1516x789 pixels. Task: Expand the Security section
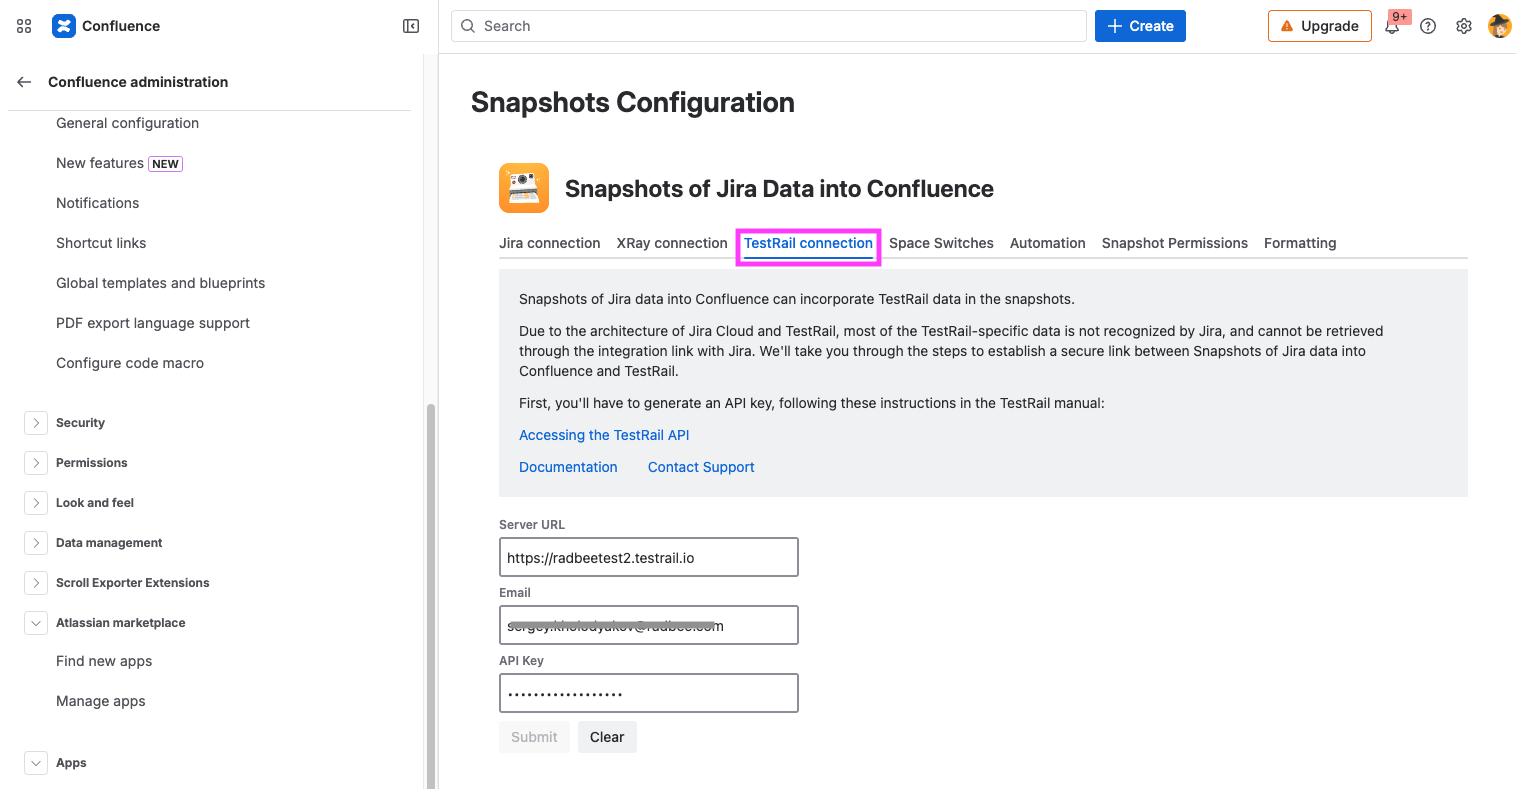click(x=36, y=423)
